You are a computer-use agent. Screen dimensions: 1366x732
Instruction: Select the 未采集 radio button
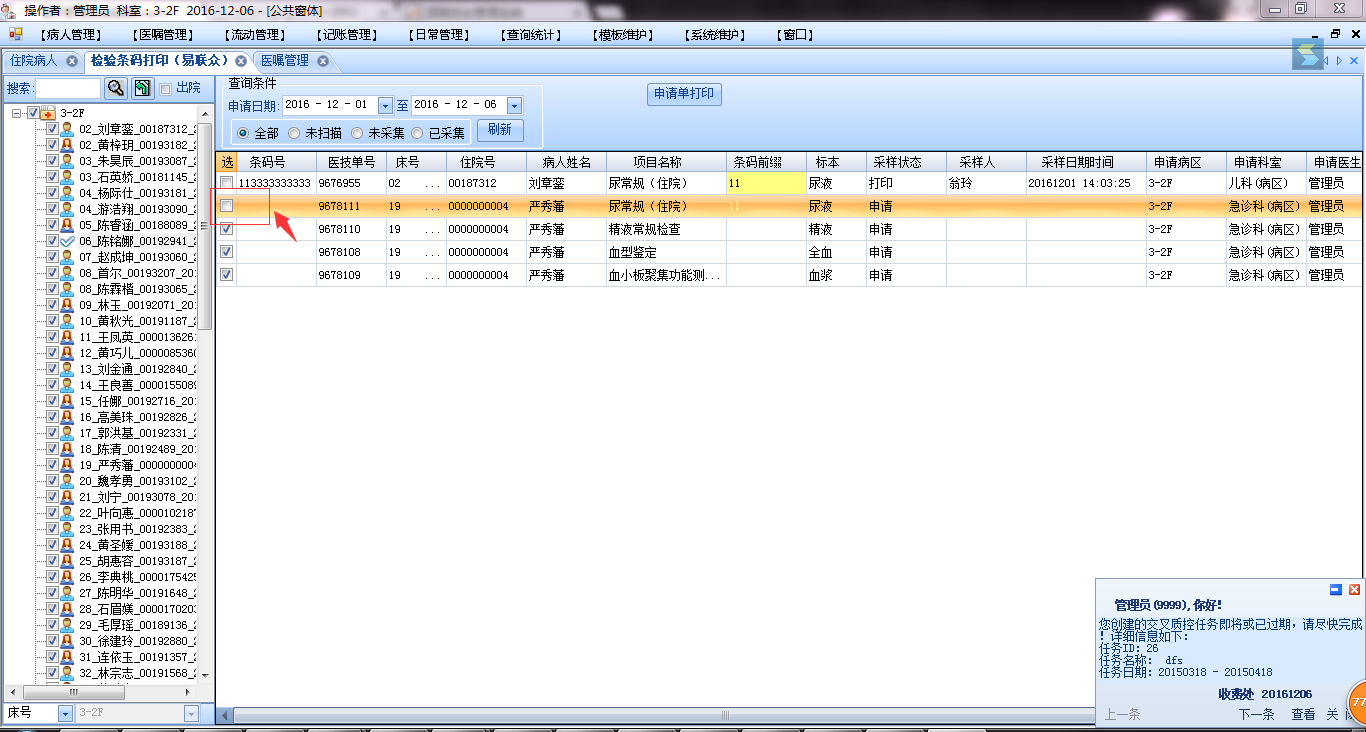357,133
